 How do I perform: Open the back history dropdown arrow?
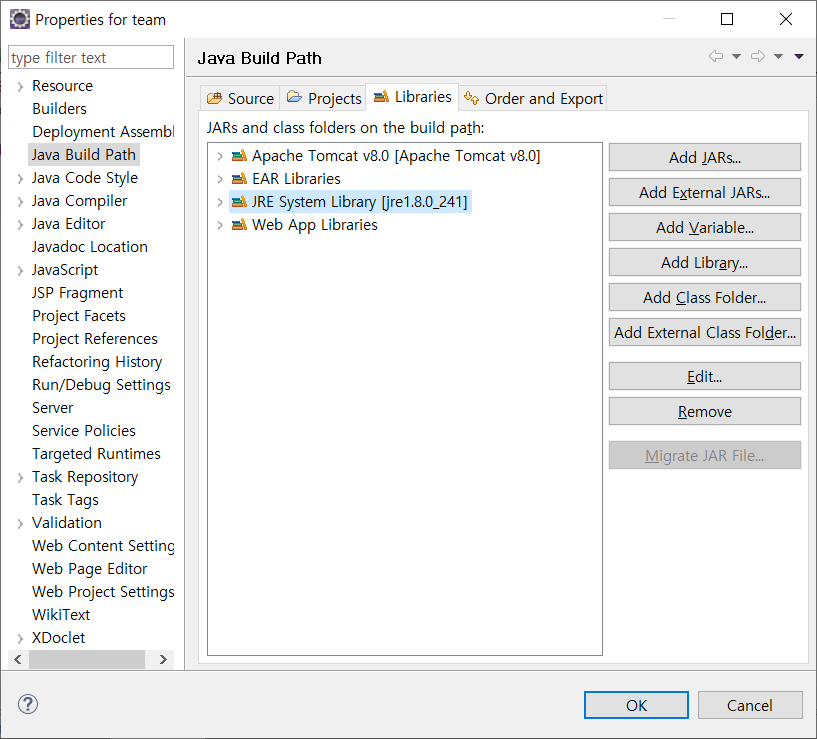[736, 56]
